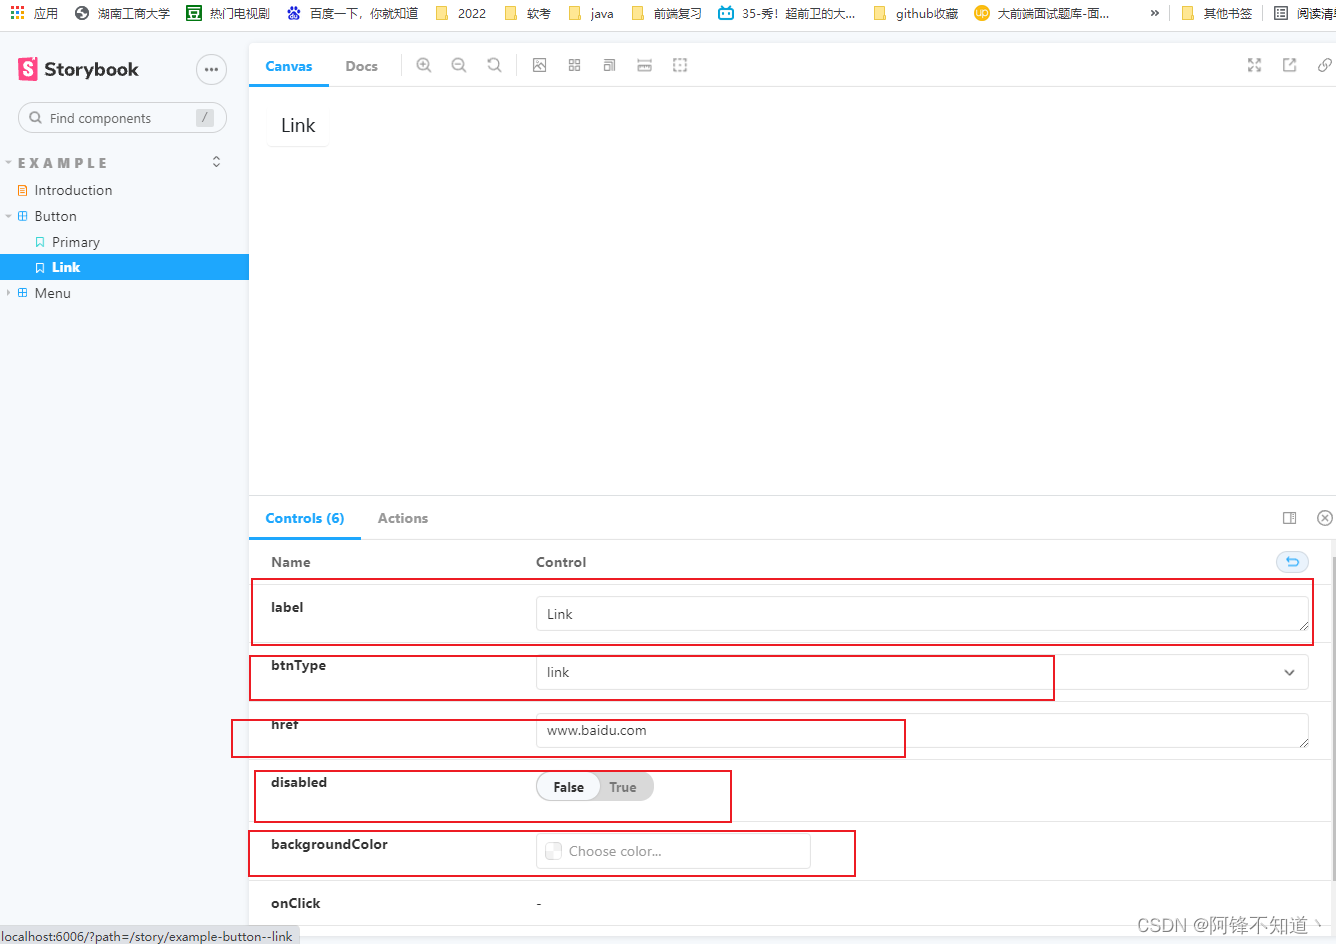Open the 软考 bookmarks folder

(527, 13)
